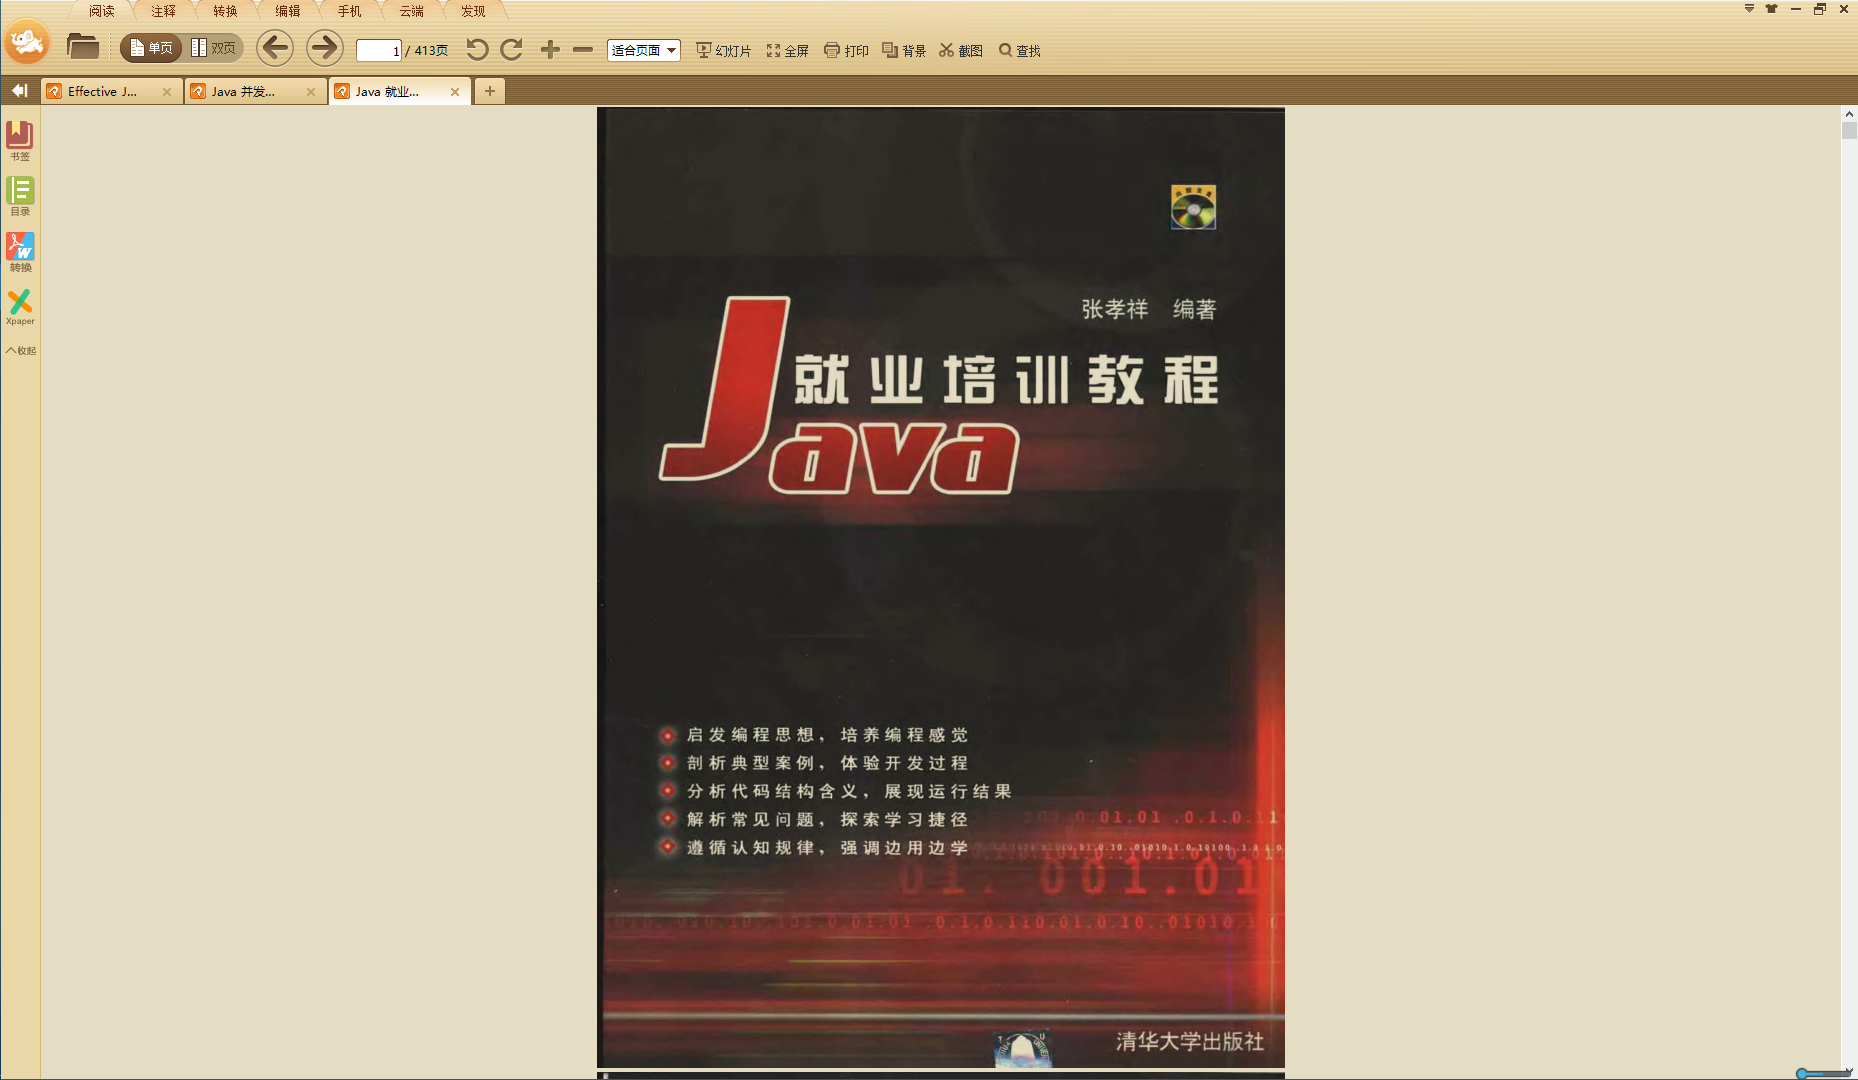This screenshot has width=1858, height=1080.
Task: Take a screenshot (截图)
Action: pos(961,50)
